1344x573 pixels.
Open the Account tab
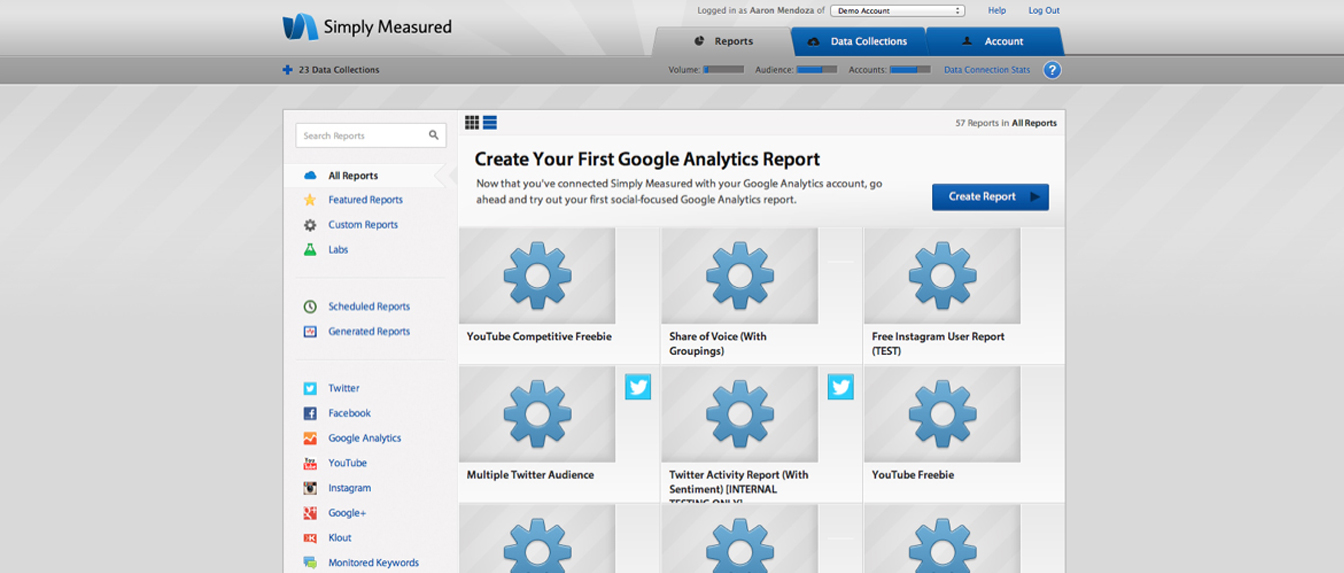point(993,41)
